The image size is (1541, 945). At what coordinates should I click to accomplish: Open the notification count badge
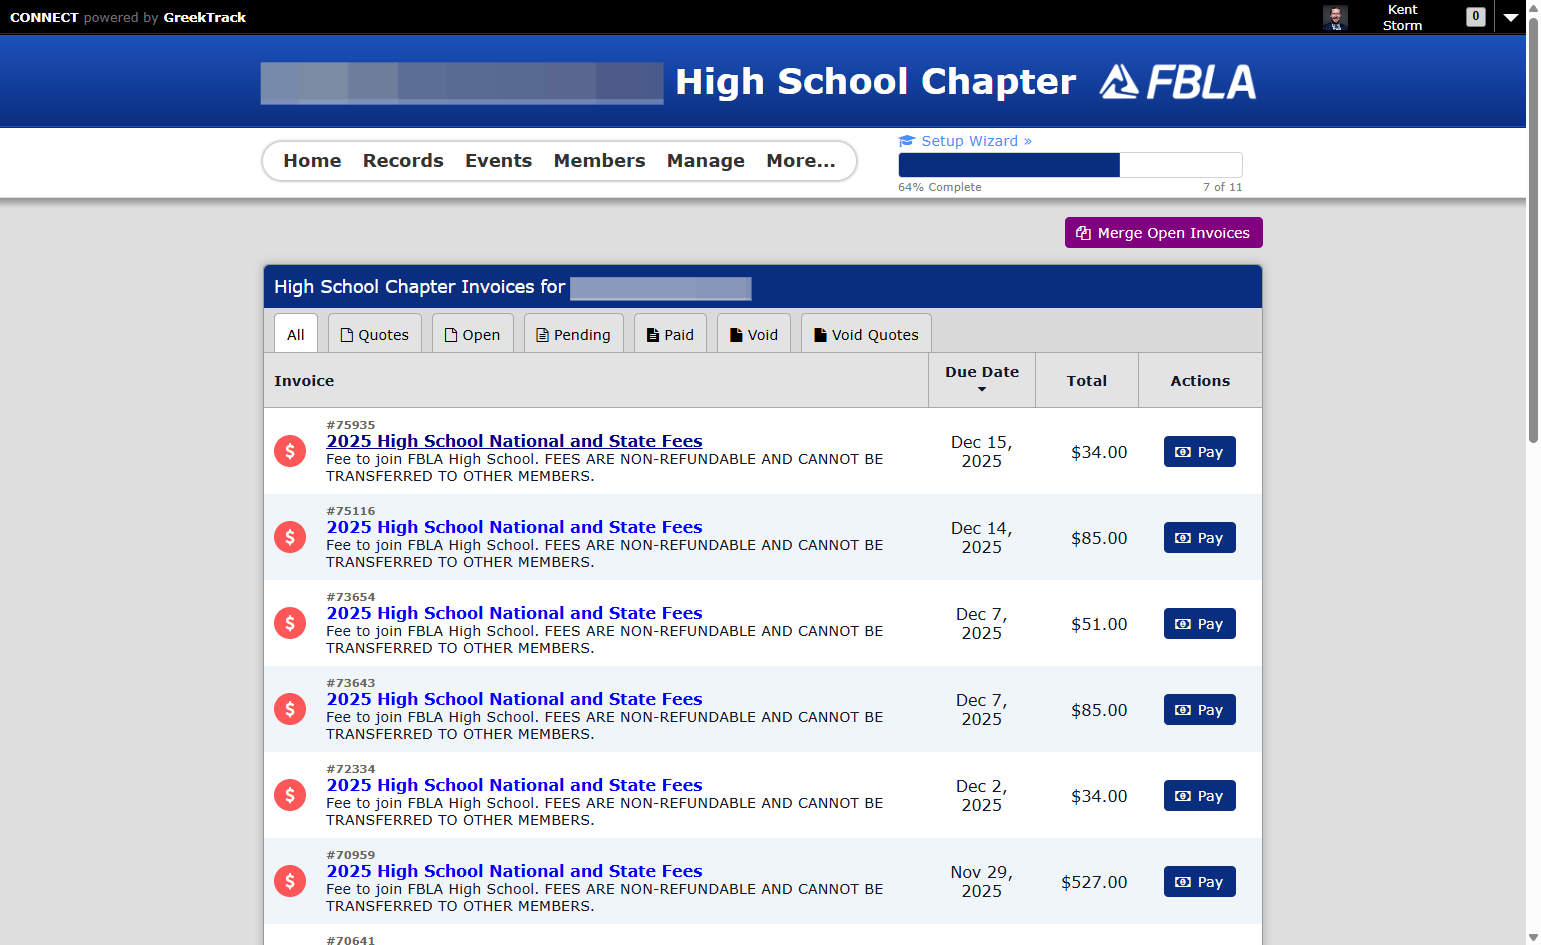pyautogui.click(x=1475, y=16)
